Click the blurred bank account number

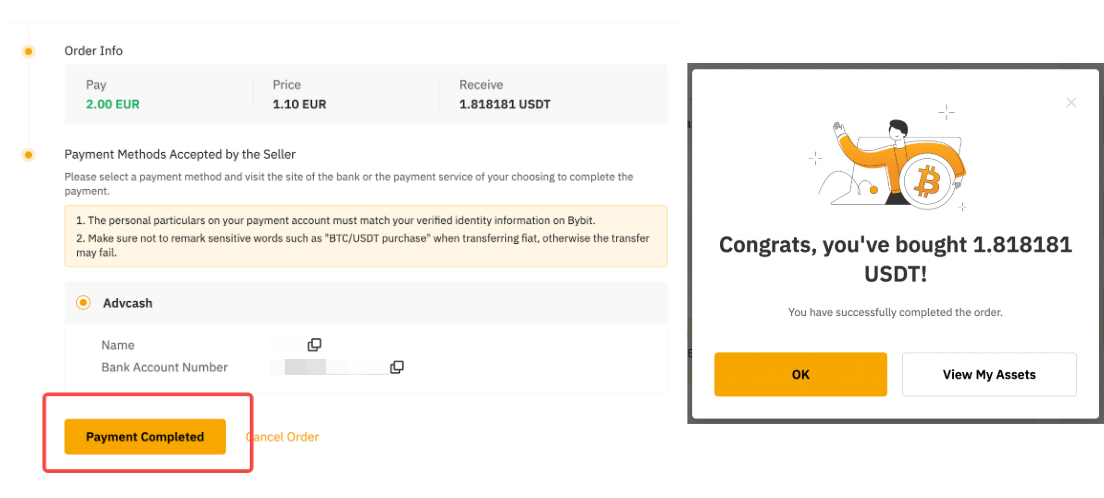click(x=315, y=367)
